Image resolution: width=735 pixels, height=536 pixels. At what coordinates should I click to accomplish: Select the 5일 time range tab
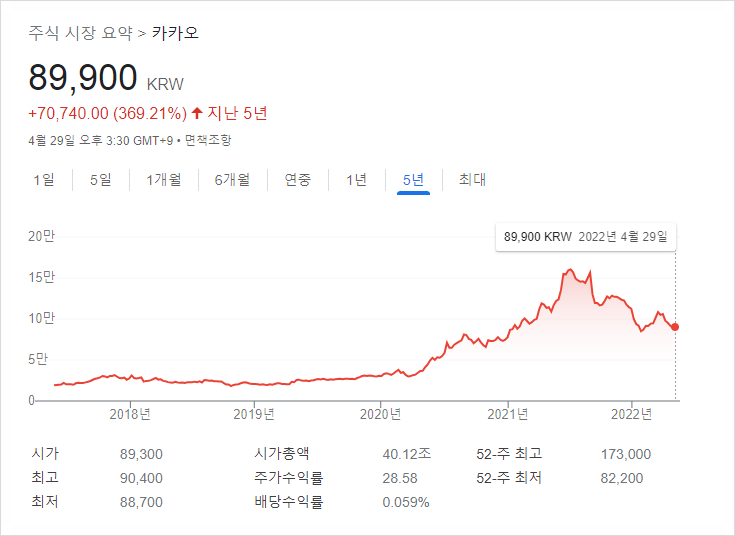(x=101, y=180)
